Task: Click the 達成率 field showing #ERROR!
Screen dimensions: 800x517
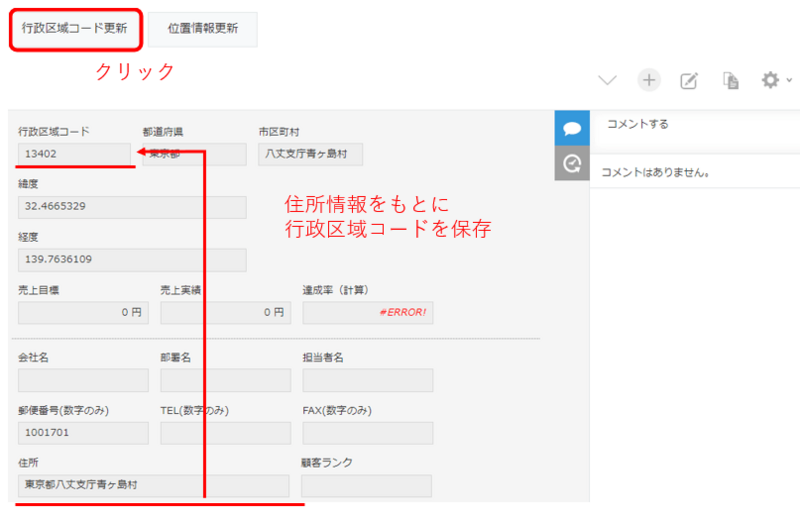Action: 367,313
